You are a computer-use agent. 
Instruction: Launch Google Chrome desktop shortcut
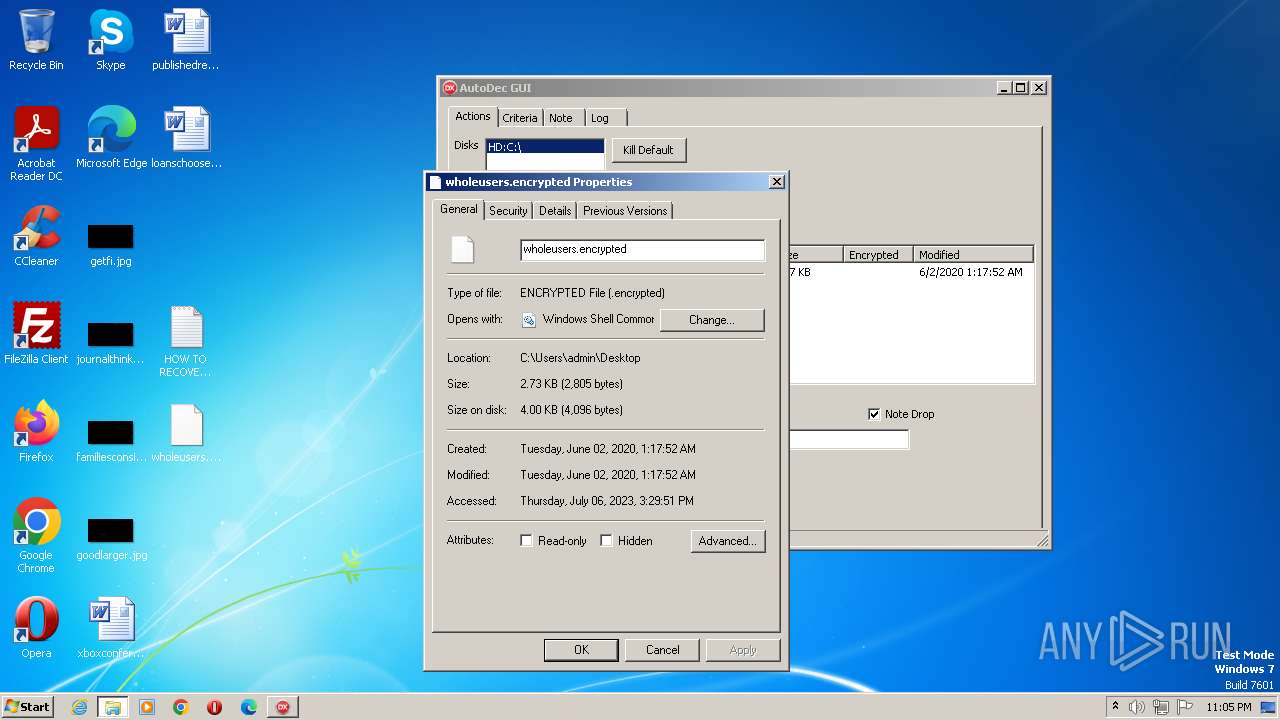pyautogui.click(x=36, y=536)
